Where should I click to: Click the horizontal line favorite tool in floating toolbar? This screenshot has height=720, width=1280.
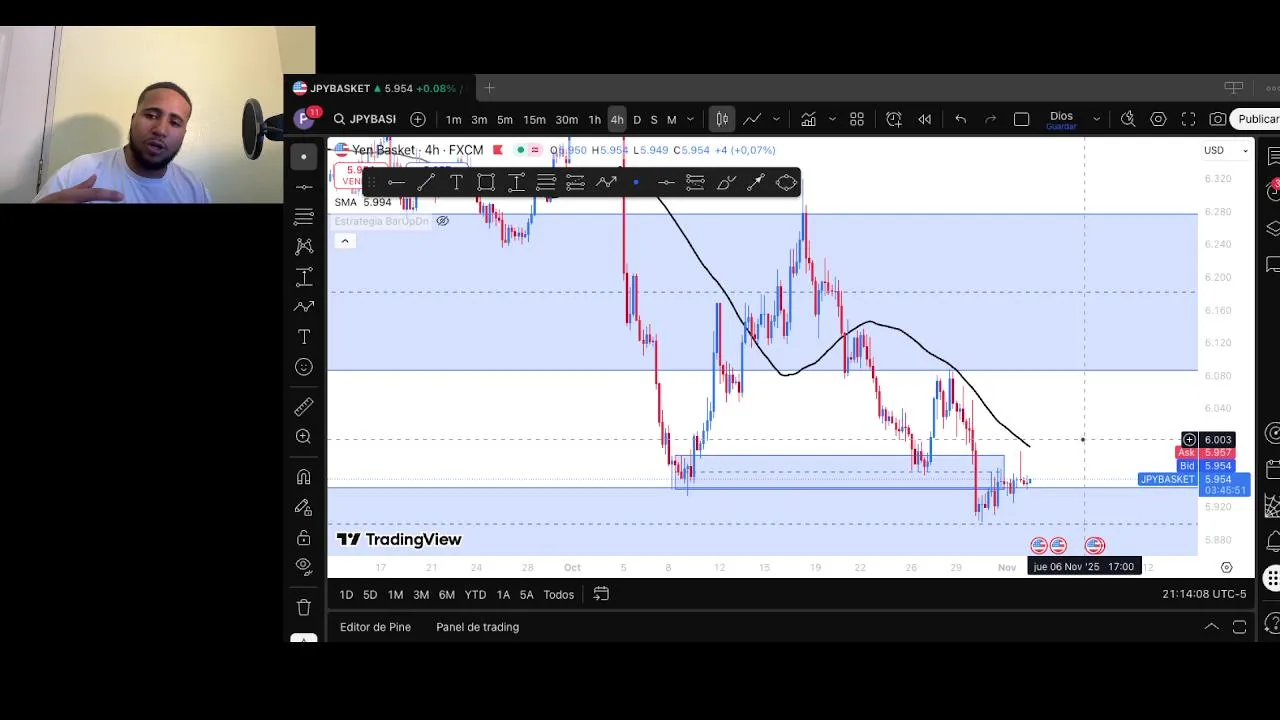(396, 182)
